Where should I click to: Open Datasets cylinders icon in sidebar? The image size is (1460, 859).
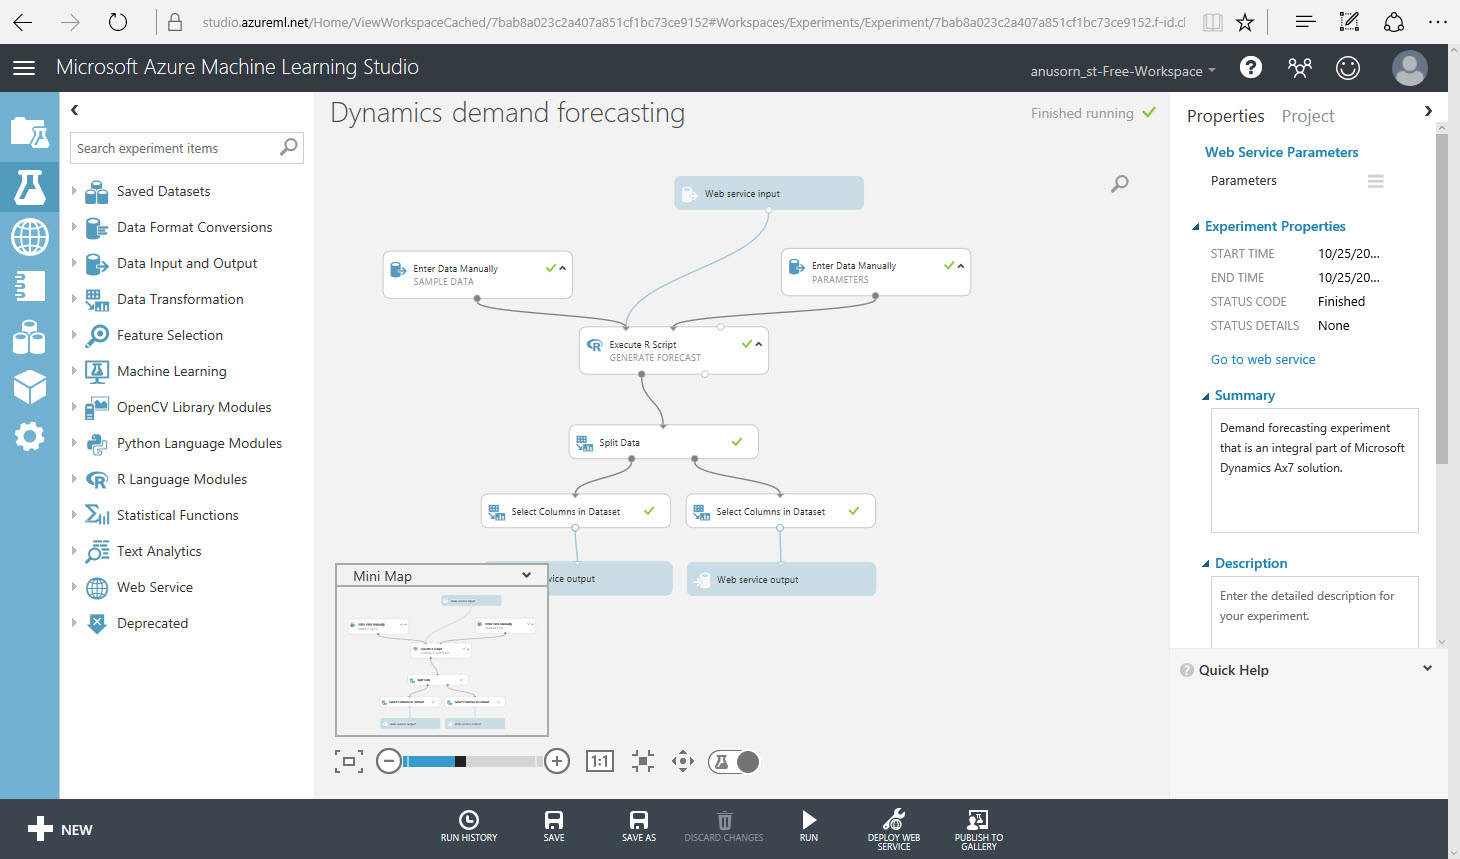[x=29, y=337]
